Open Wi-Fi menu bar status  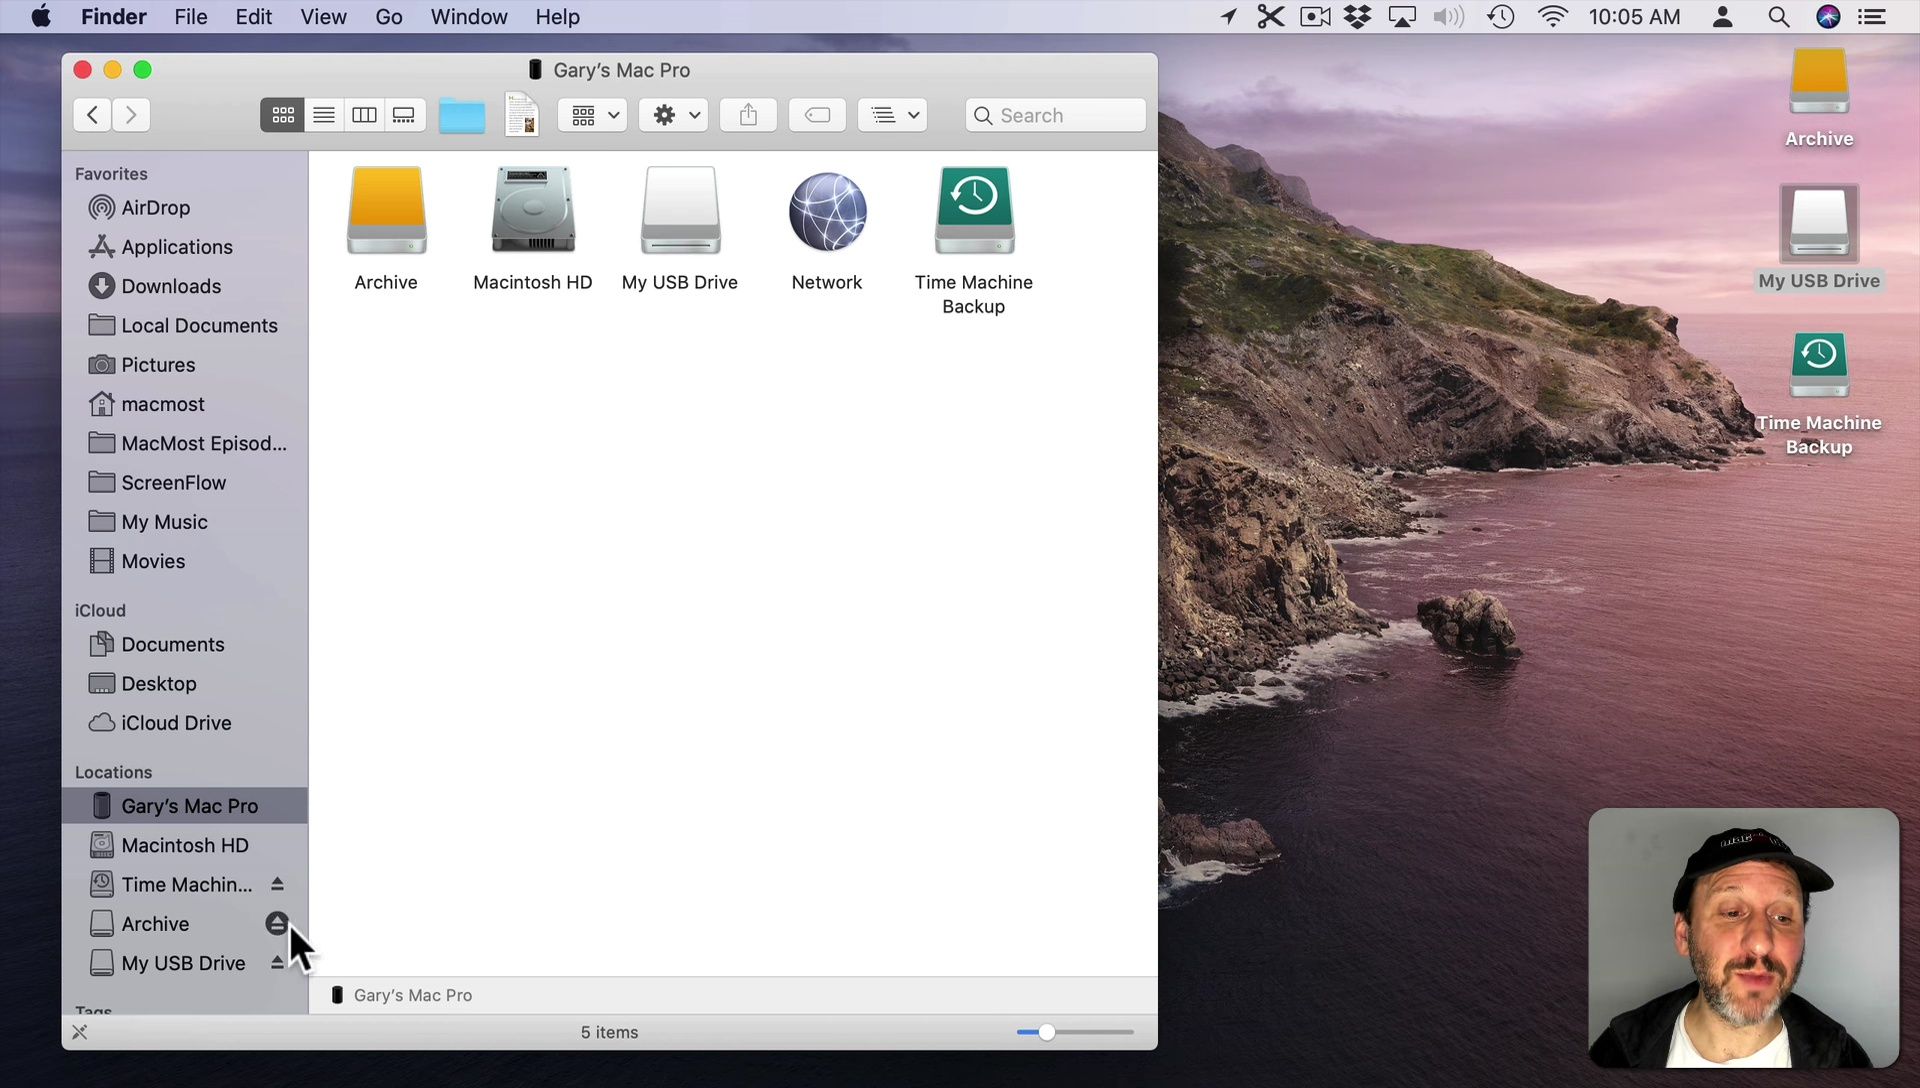(1553, 17)
